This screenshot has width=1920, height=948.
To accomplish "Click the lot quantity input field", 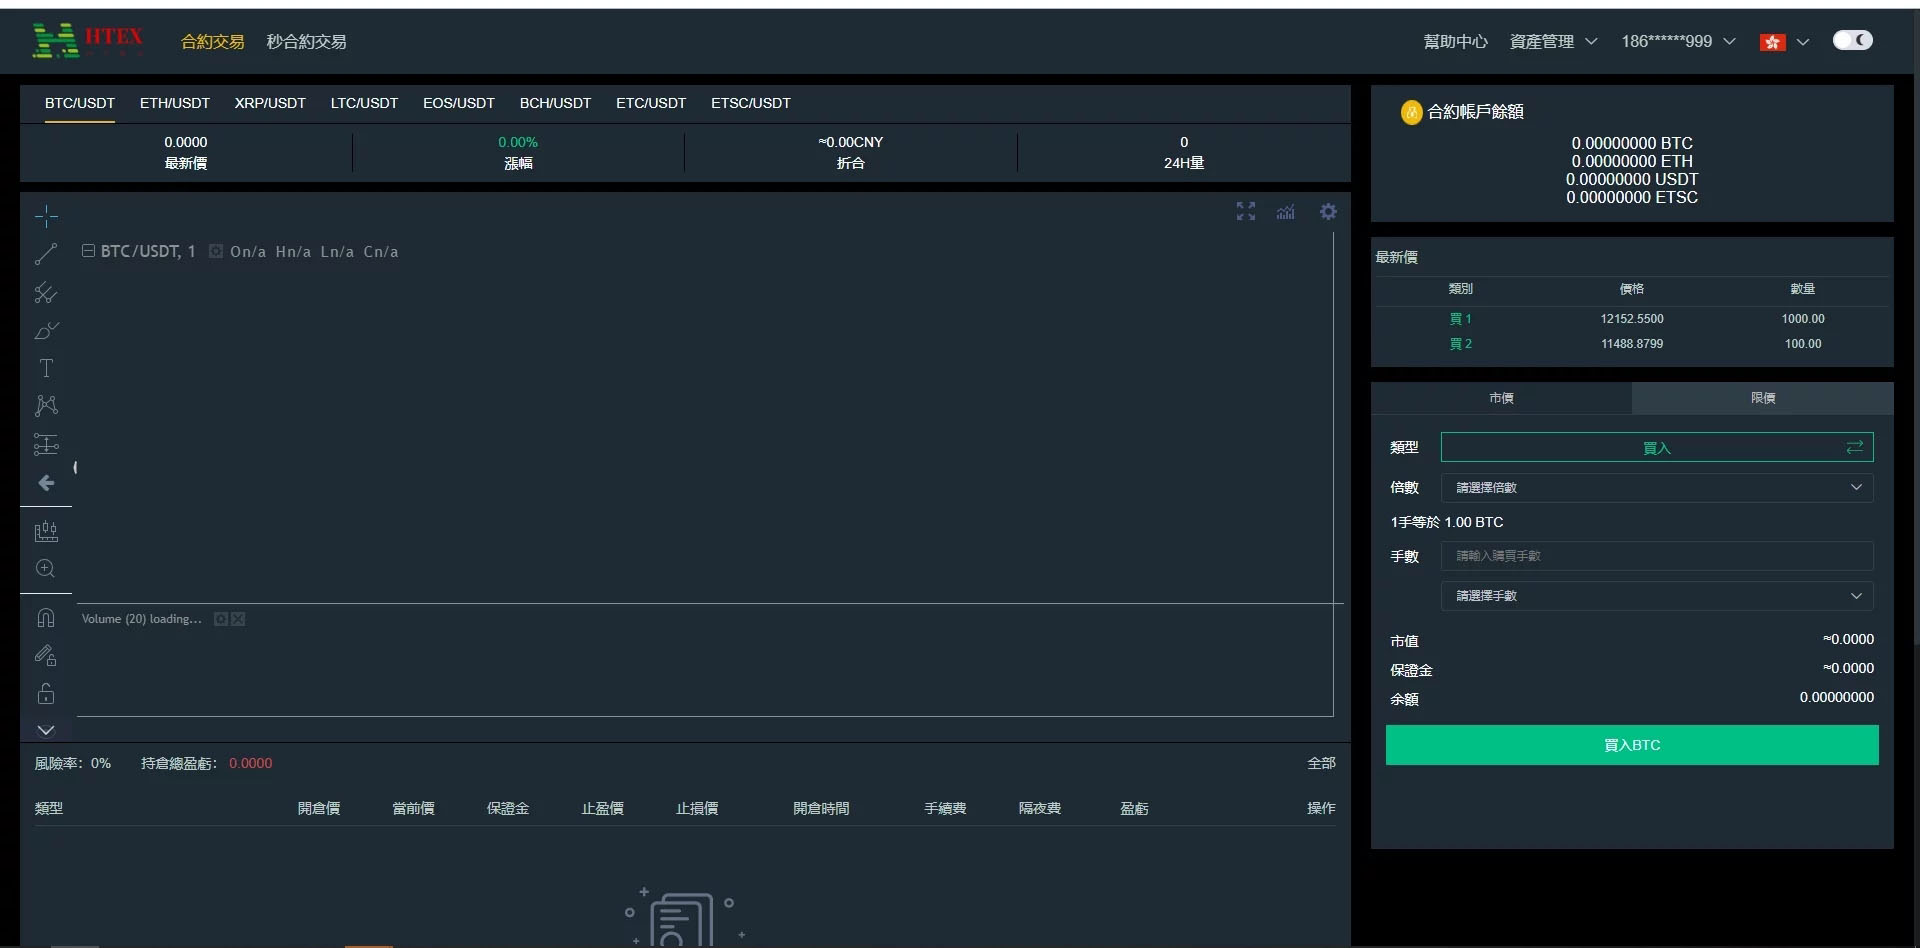I will pyautogui.click(x=1656, y=556).
